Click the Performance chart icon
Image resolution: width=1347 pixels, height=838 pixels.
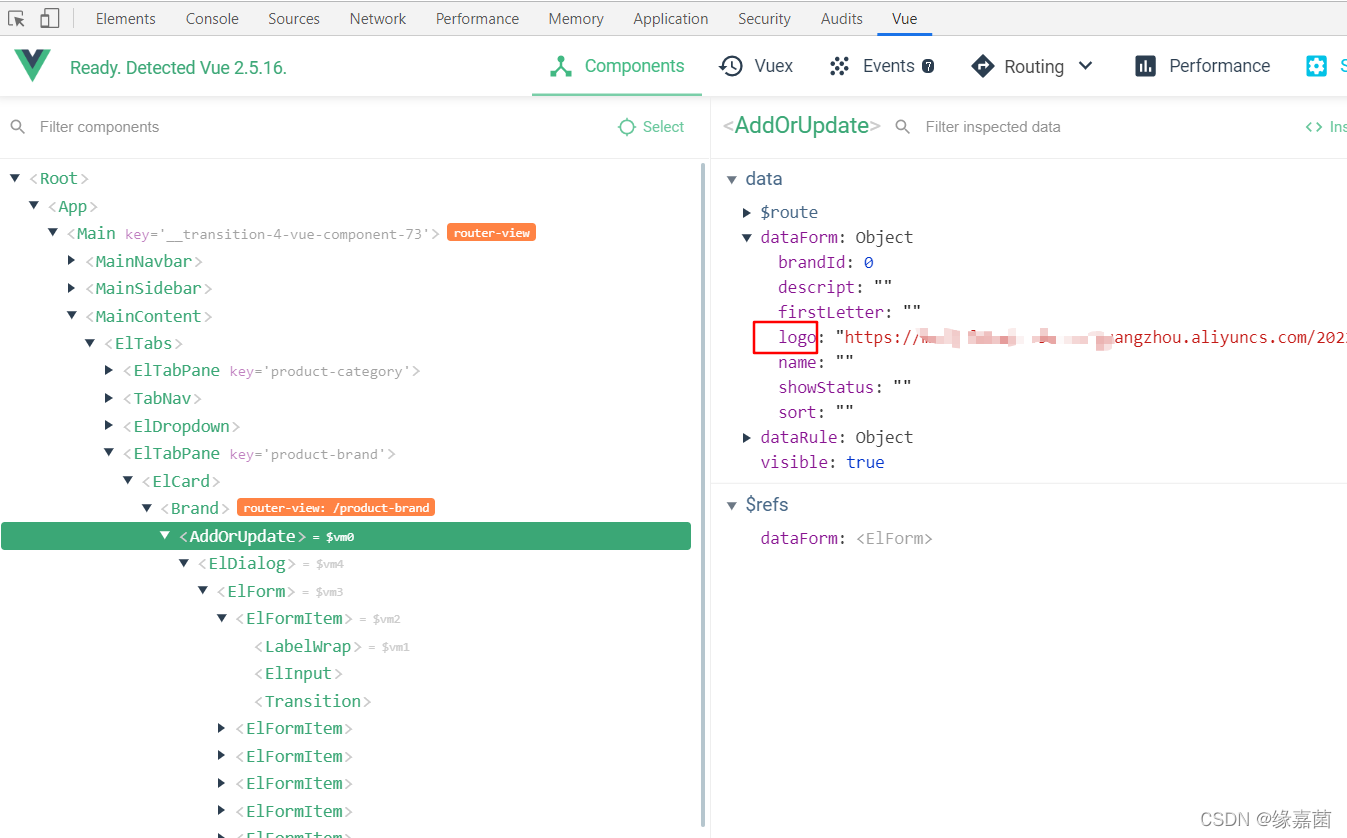tap(1145, 66)
